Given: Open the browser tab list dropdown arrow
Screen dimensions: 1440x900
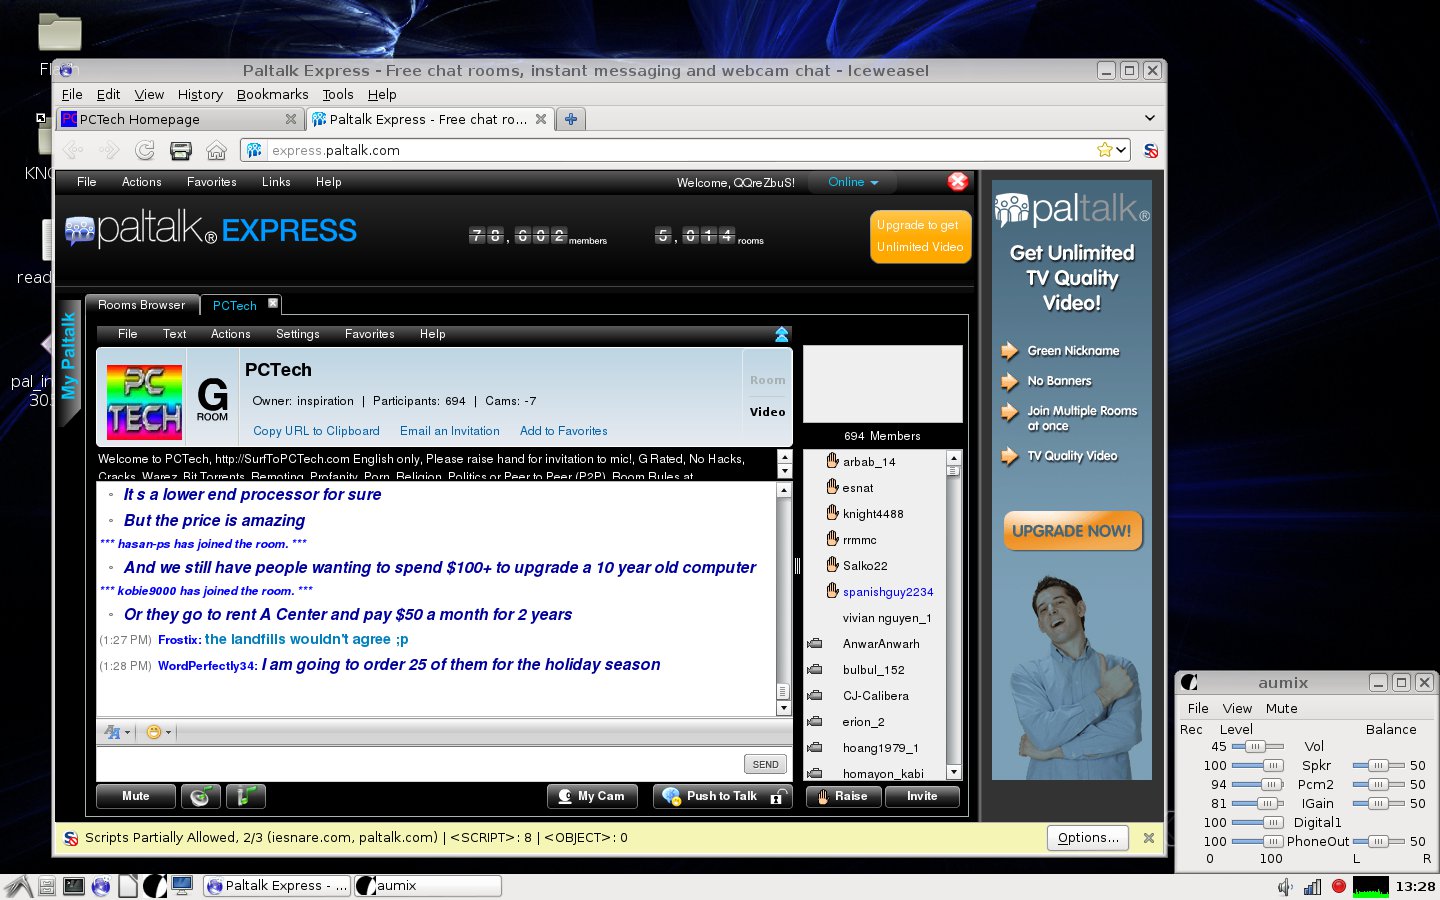Looking at the screenshot, I should [1150, 118].
